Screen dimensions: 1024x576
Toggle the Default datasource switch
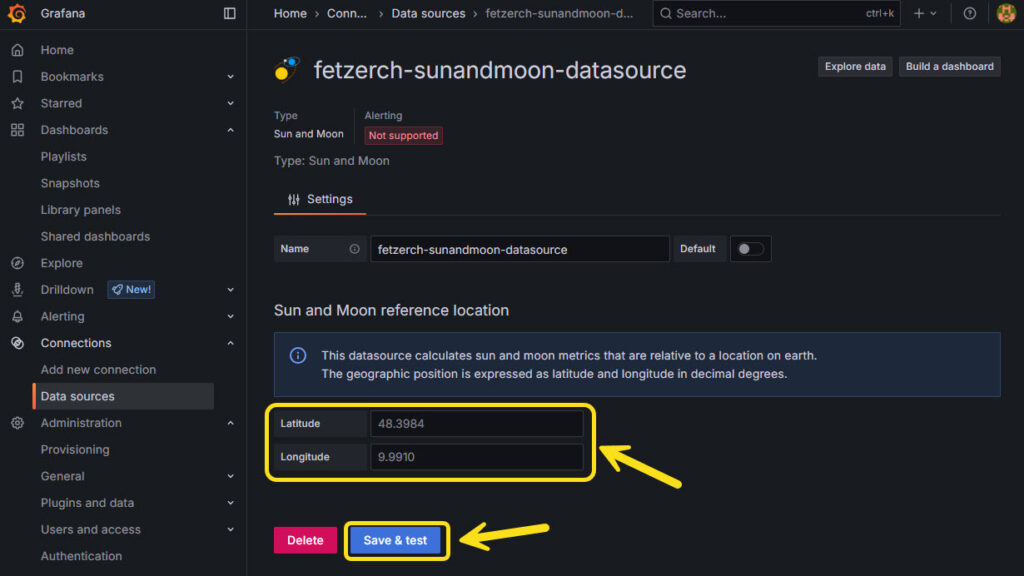click(750, 249)
